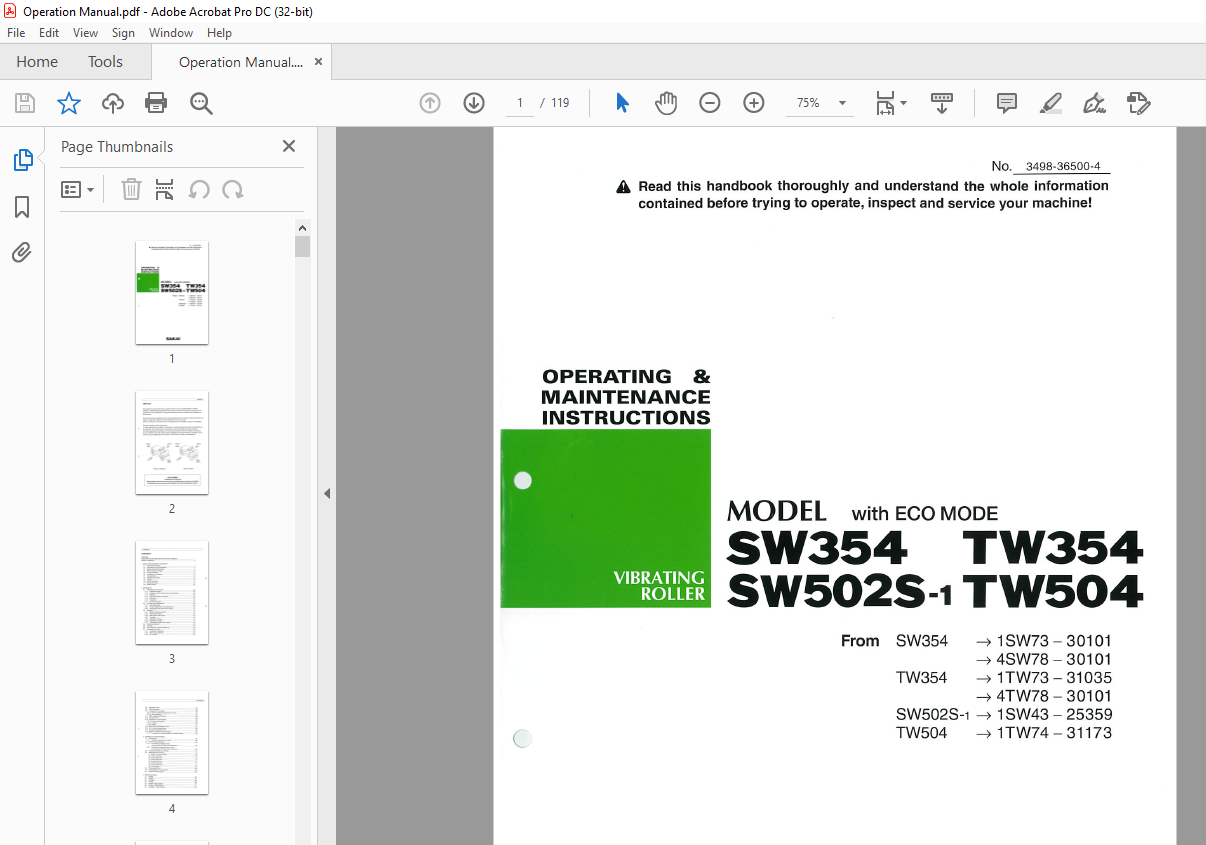The width and height of the screenshot is (1206, 845).
Task: Click serial '1SW73 – 30101' line
Action: [x=1054, y=641]
